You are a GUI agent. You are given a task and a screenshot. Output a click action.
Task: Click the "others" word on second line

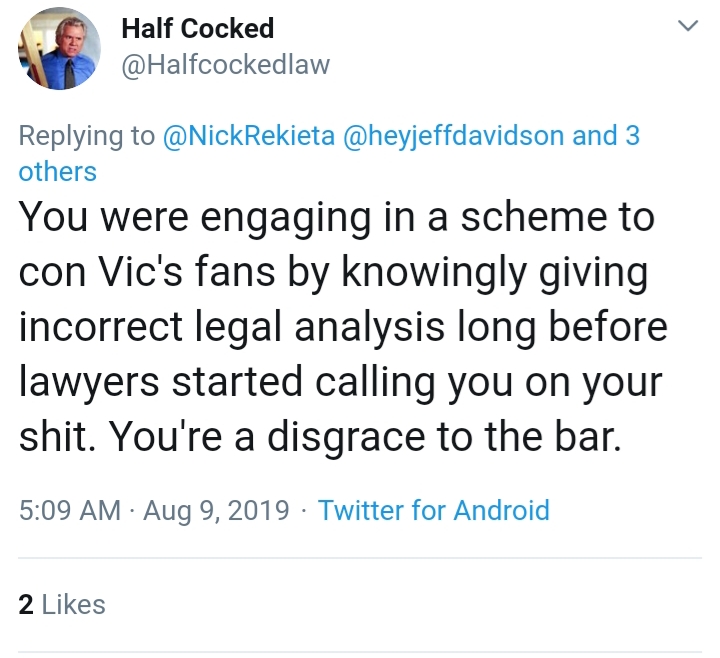(57, 172)
